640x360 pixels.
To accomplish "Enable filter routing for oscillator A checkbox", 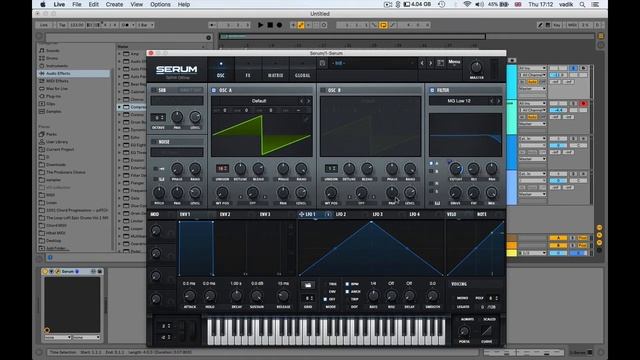I will coord(431,163).
